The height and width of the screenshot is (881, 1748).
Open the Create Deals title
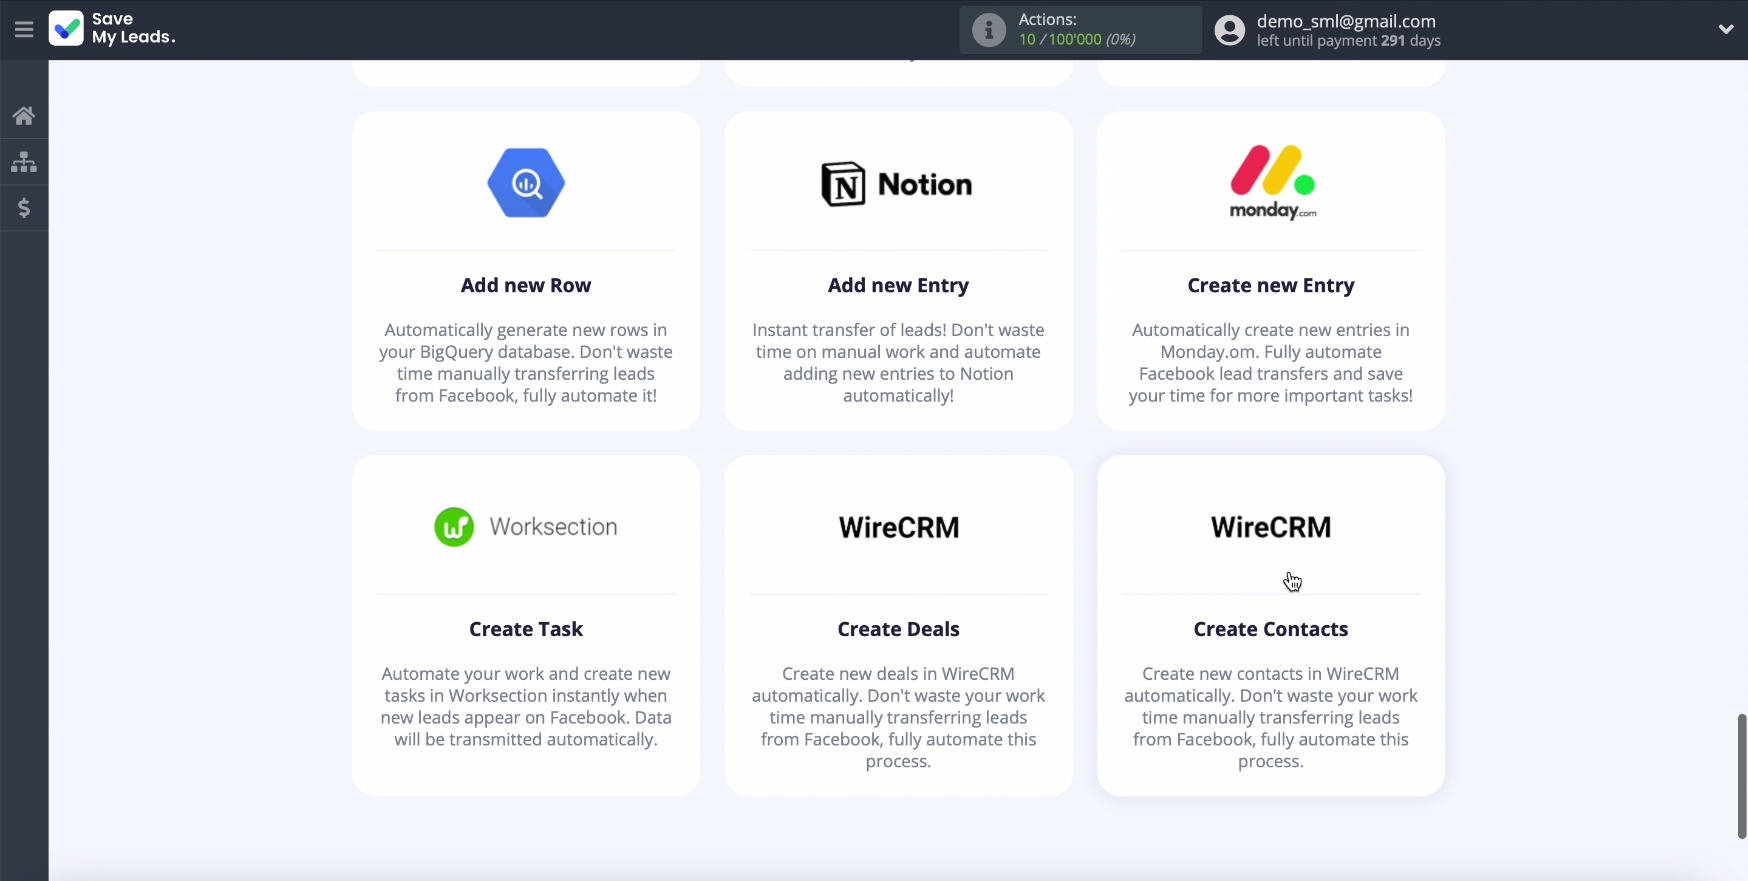click(898, 629)
